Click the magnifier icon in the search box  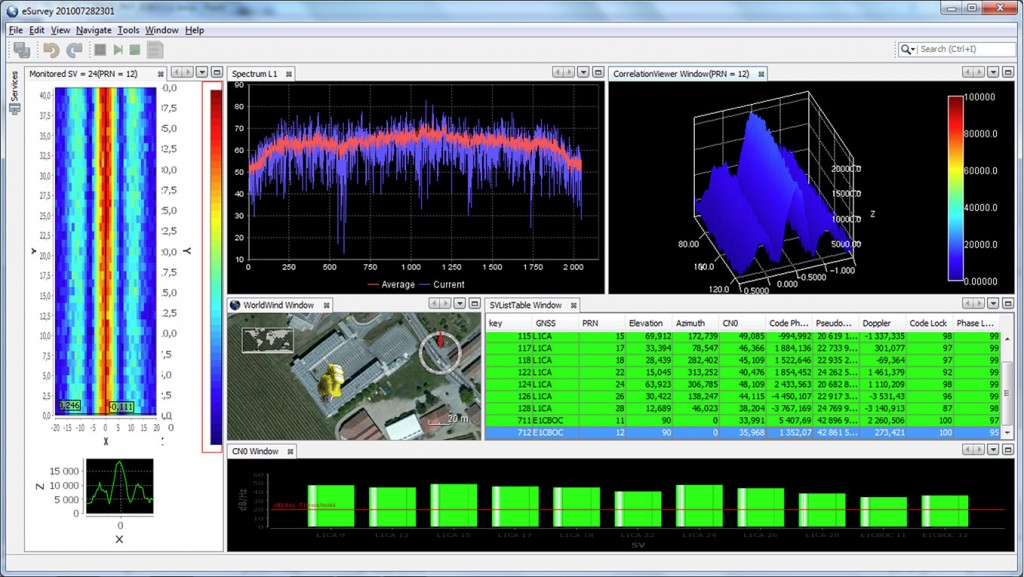905,48
